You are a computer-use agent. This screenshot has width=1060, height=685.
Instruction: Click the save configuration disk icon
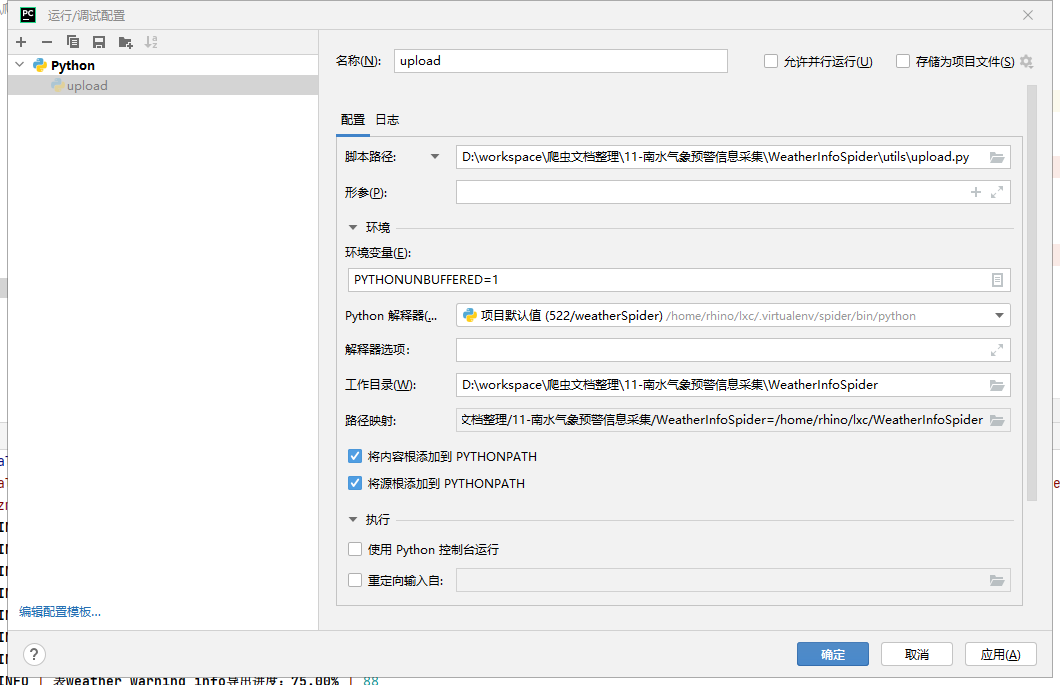pyautogui.click(x=99, y=42)
